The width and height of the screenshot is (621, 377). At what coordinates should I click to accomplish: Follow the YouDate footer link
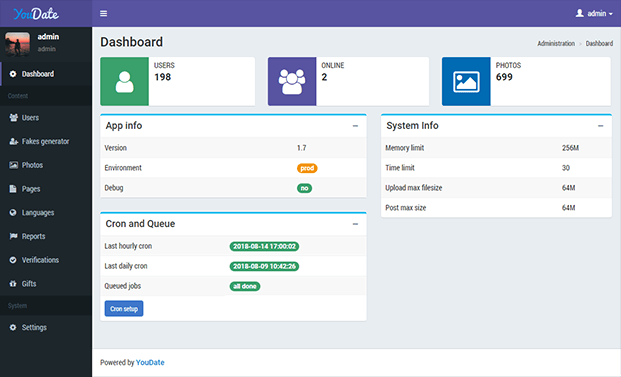(150, 362)
